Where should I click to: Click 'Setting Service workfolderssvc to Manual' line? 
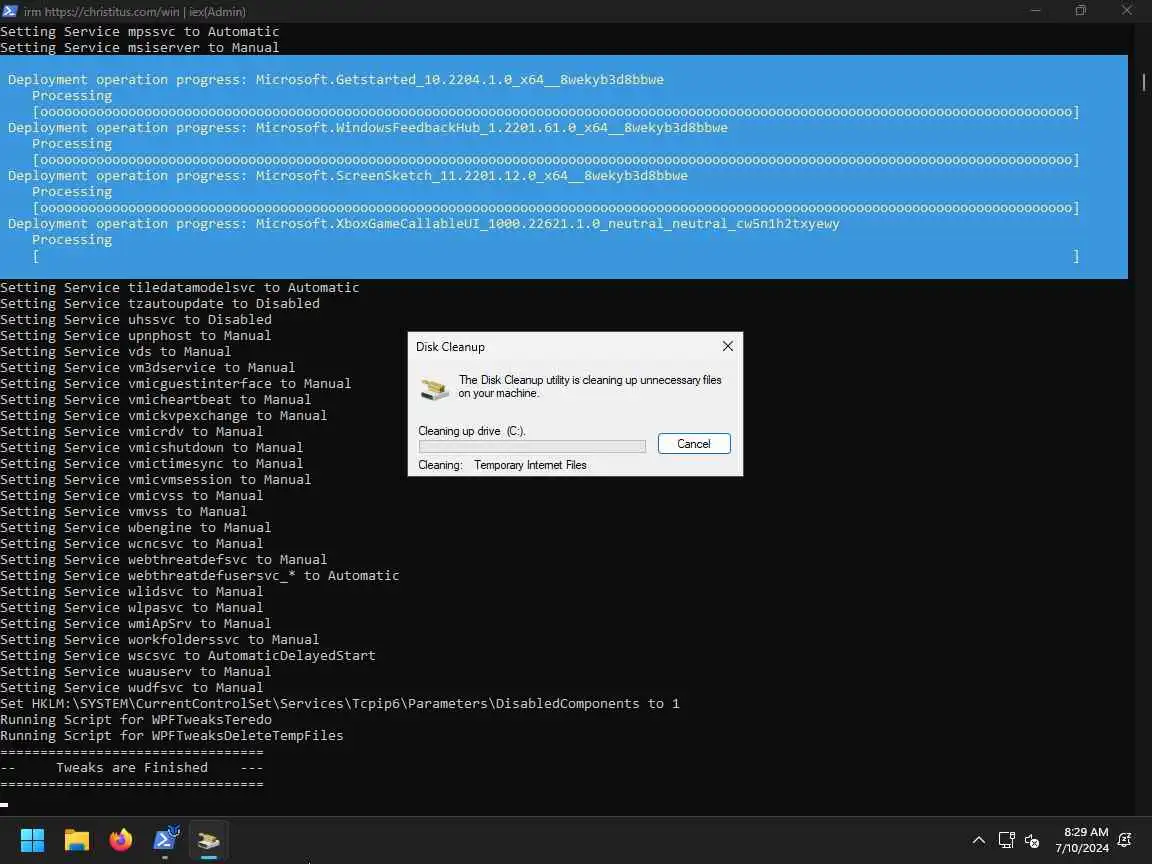(x=160, y=639)
